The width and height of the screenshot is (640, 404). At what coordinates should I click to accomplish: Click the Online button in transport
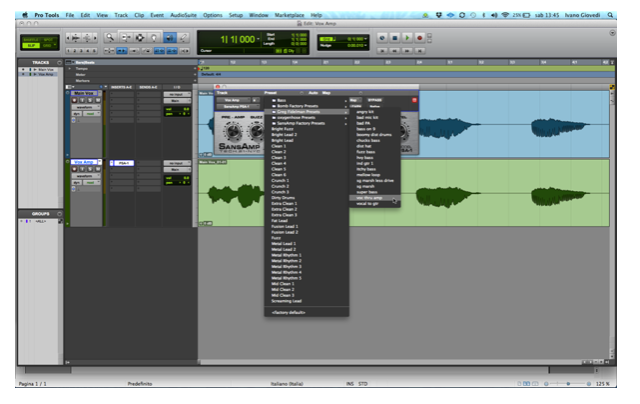tap(382, 38)
